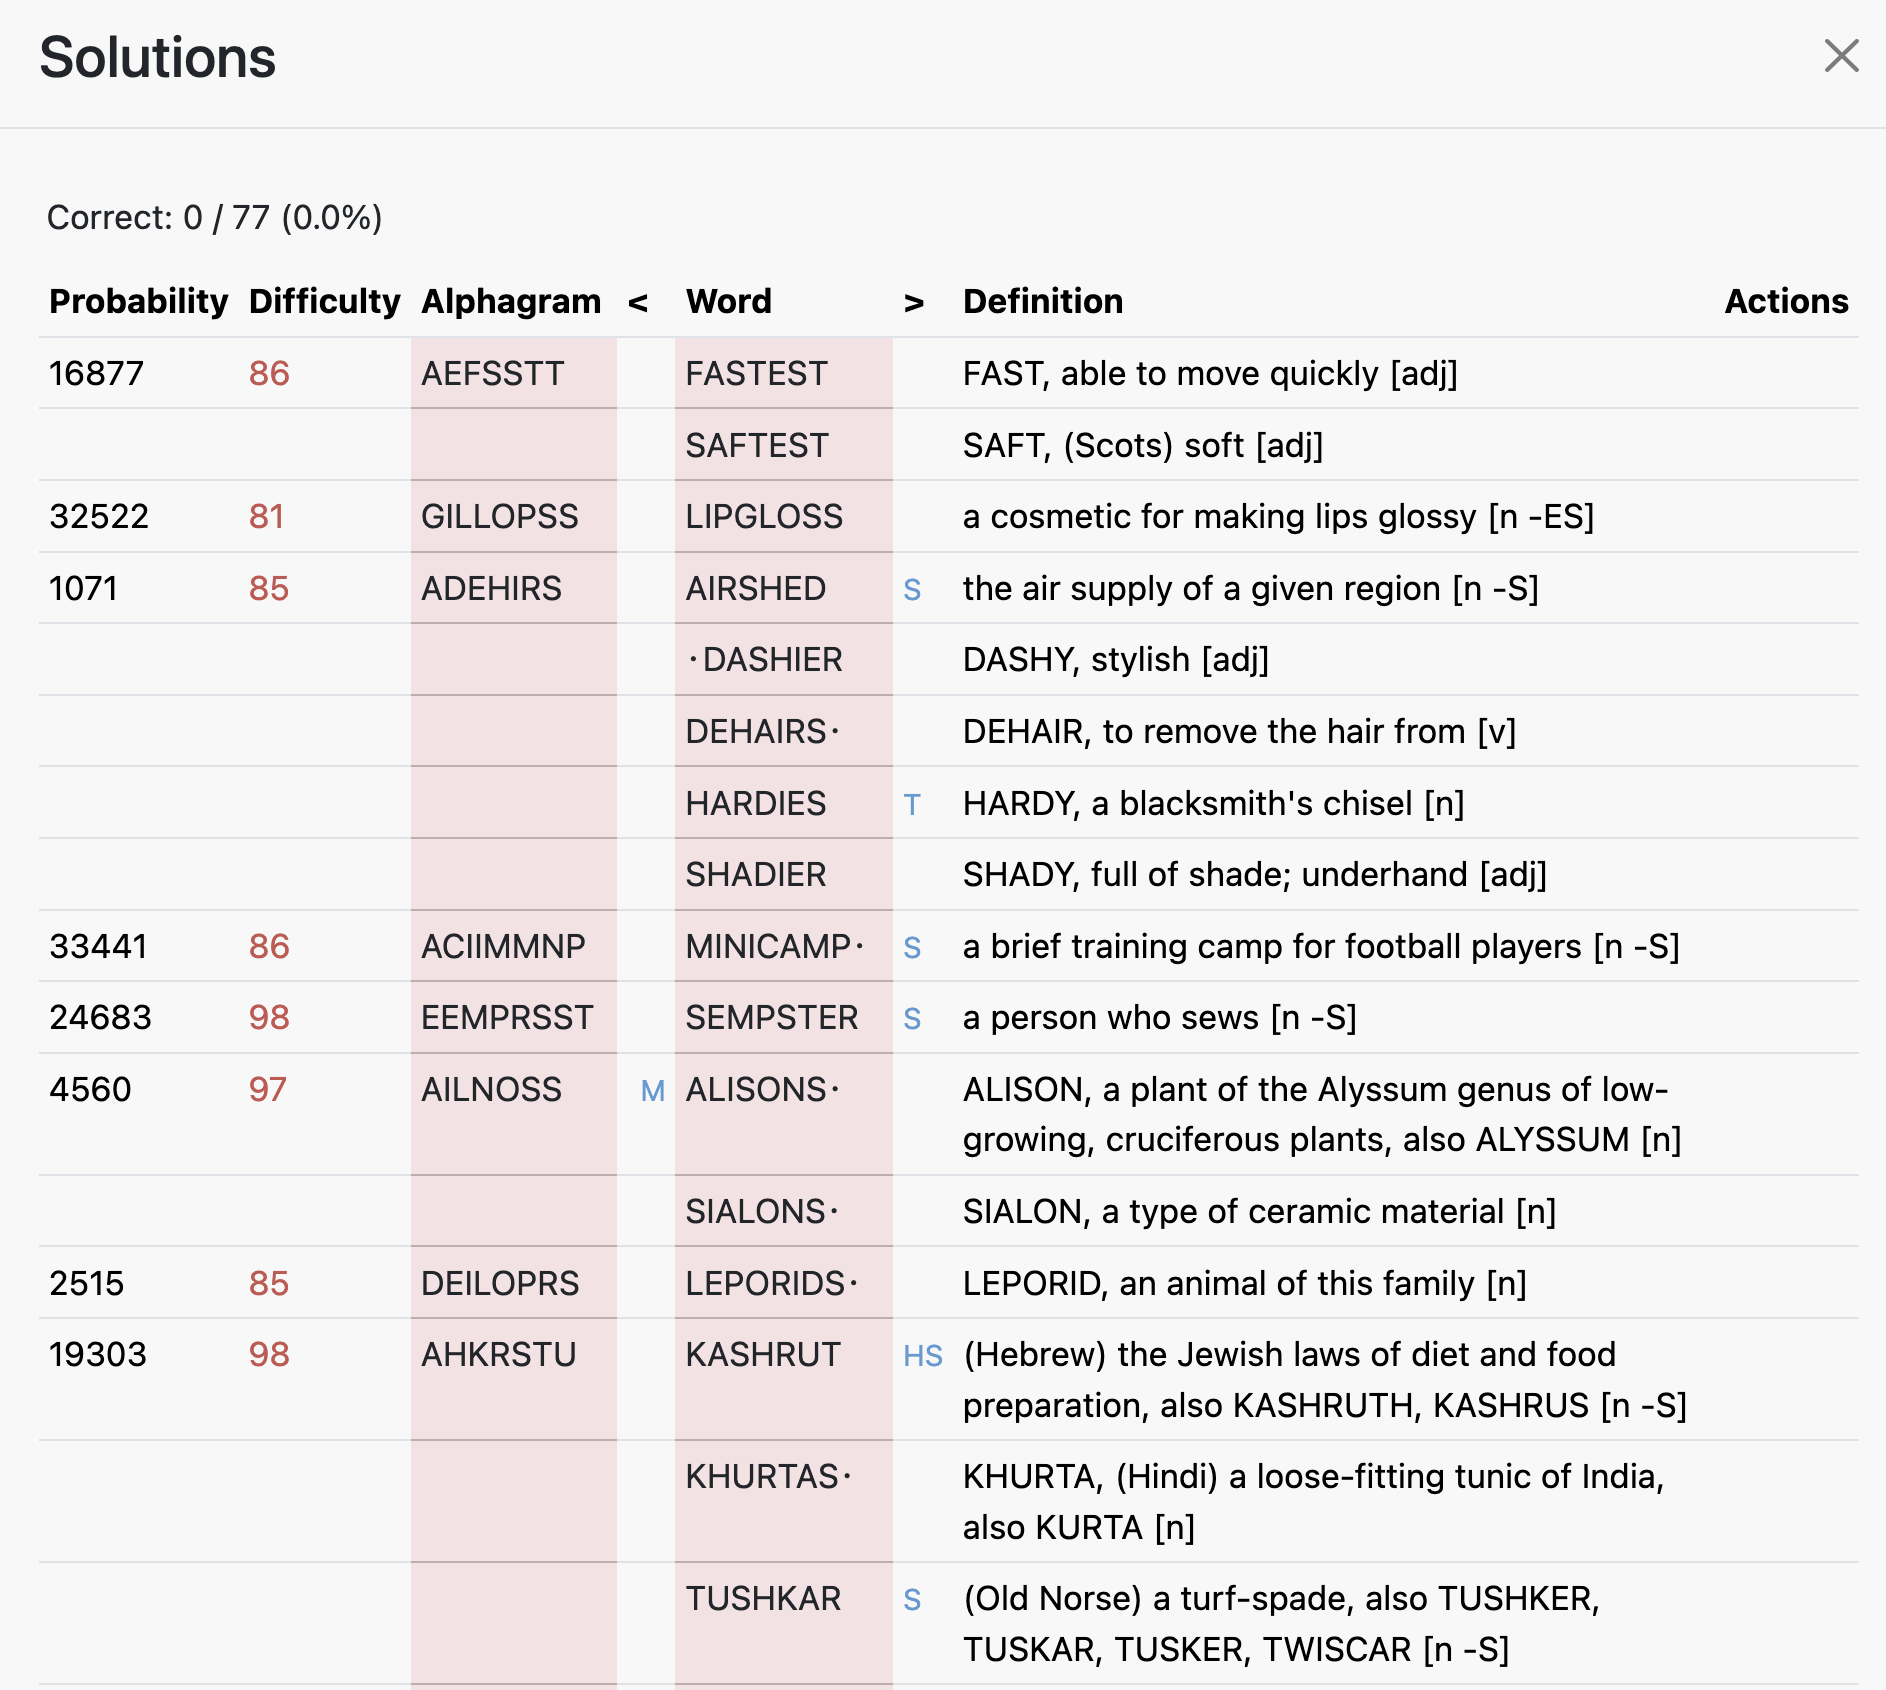Select the alphagram ACIIMMNP
1886x1690 pixels.
tap(503, 946)
